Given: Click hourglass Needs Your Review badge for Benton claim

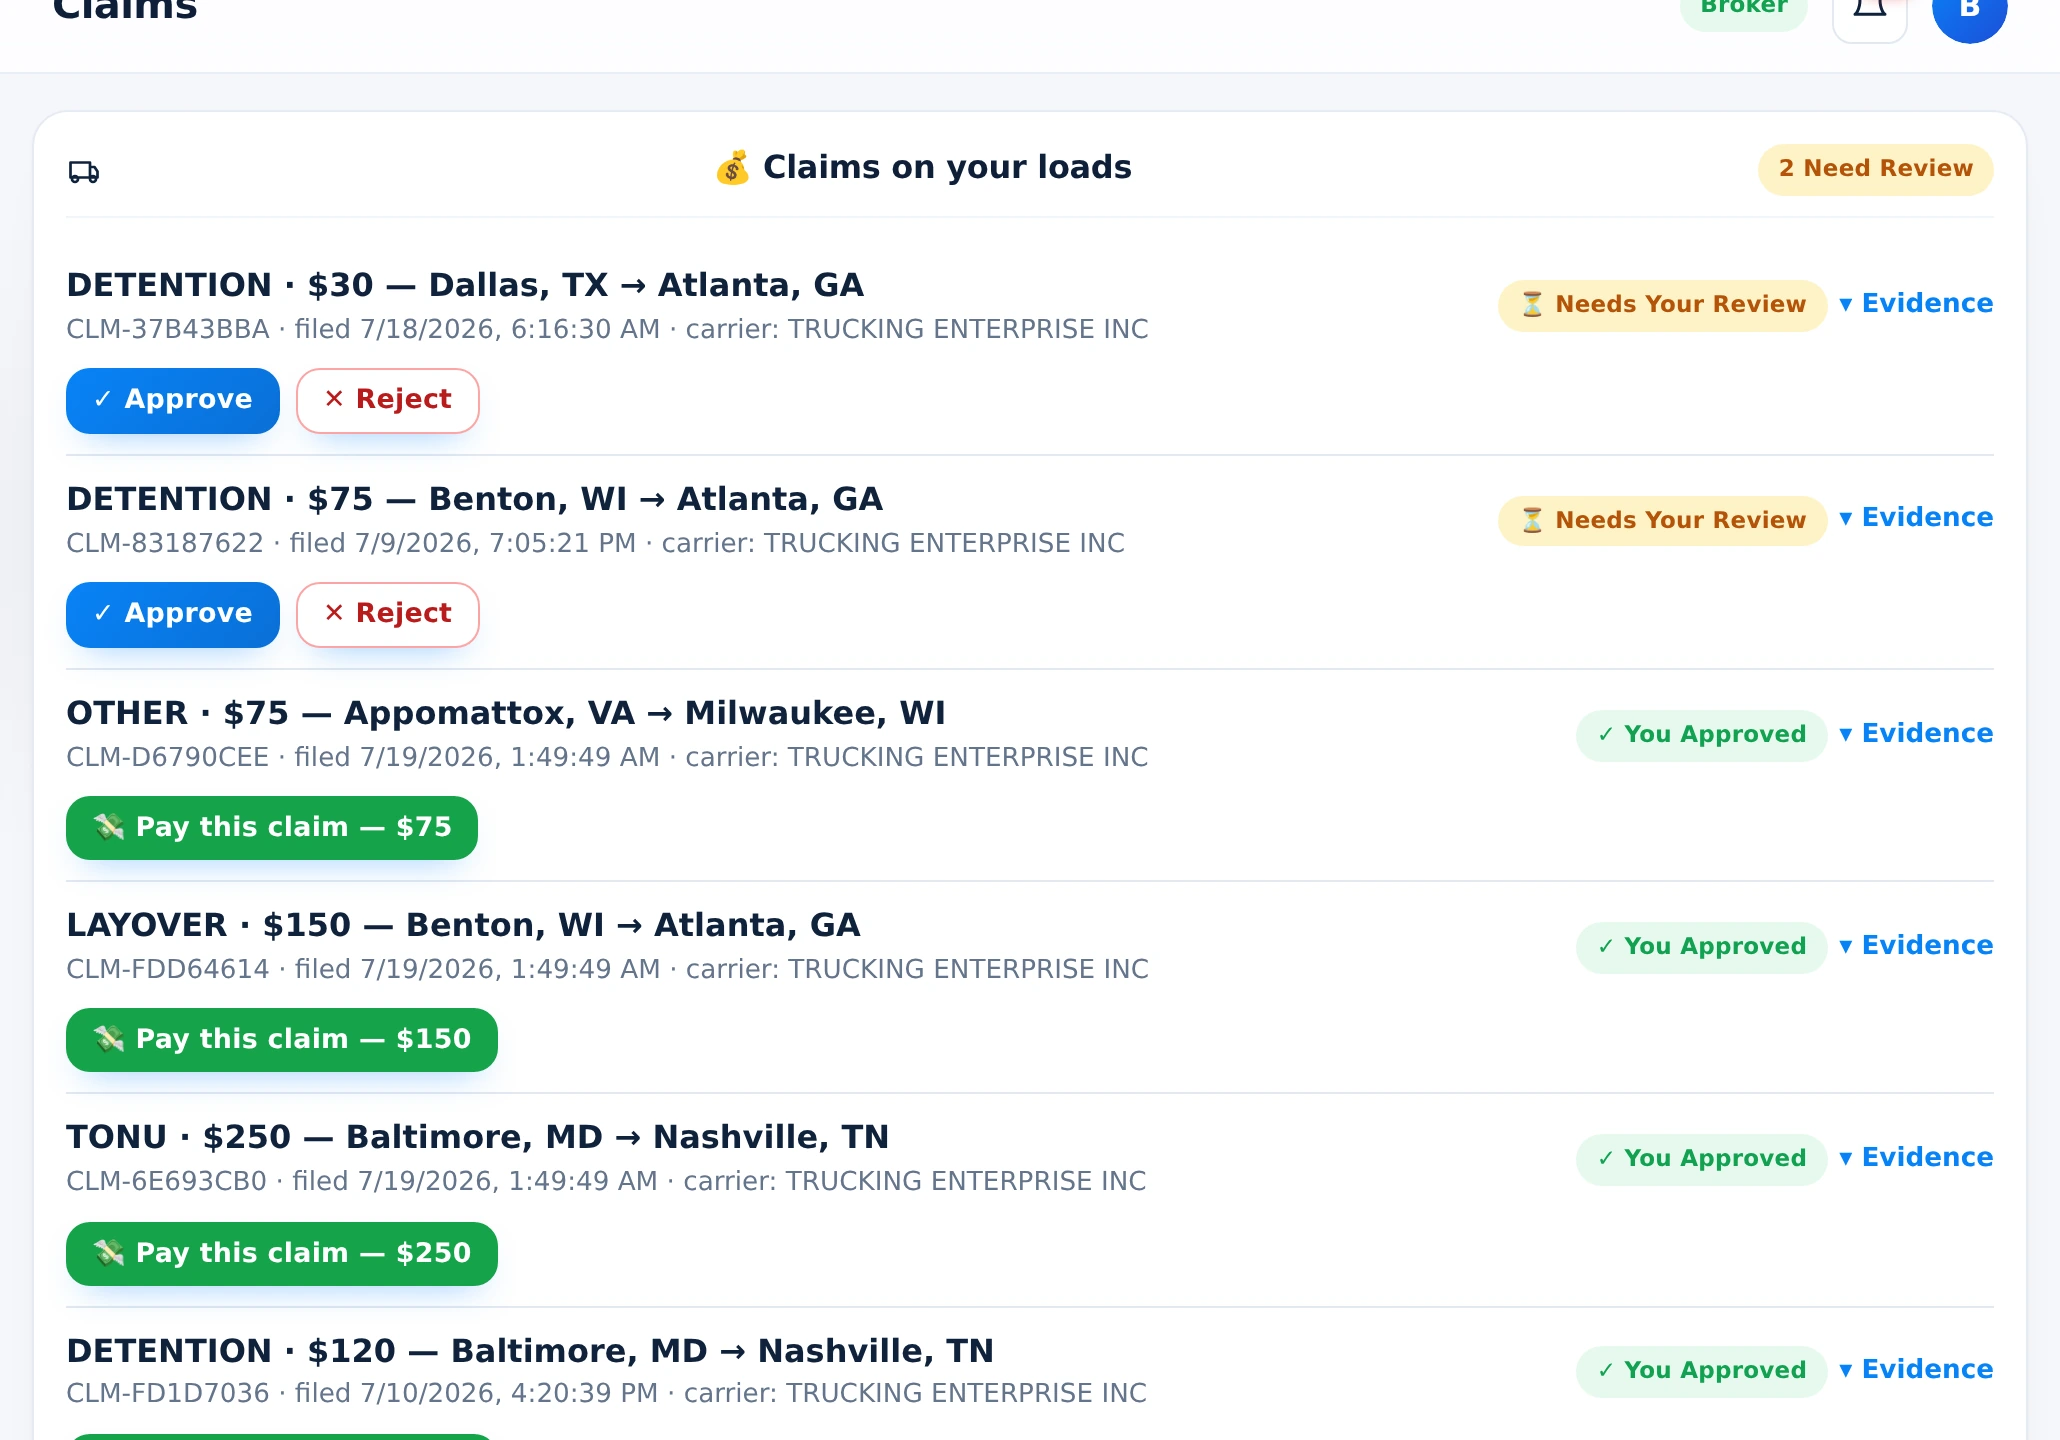Looking at the screenshot, I should pos(1662,521).
